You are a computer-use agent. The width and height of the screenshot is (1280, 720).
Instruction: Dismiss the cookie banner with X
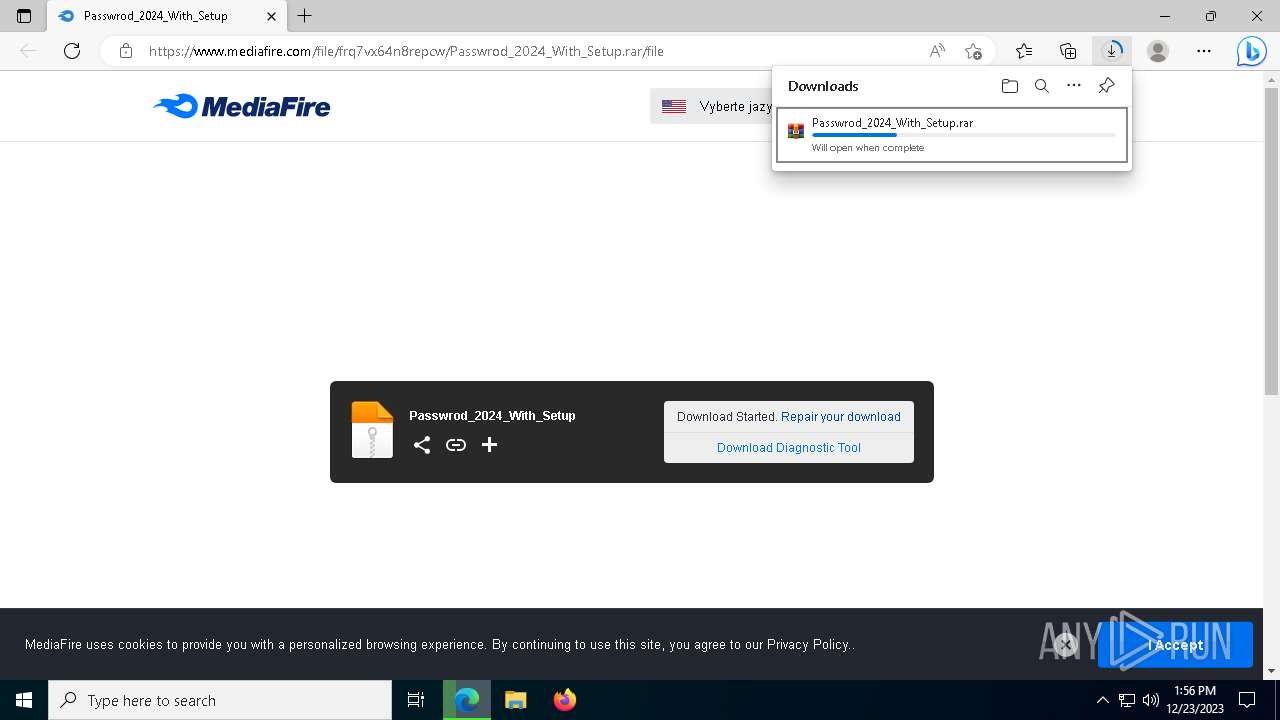click(1066, 645)
